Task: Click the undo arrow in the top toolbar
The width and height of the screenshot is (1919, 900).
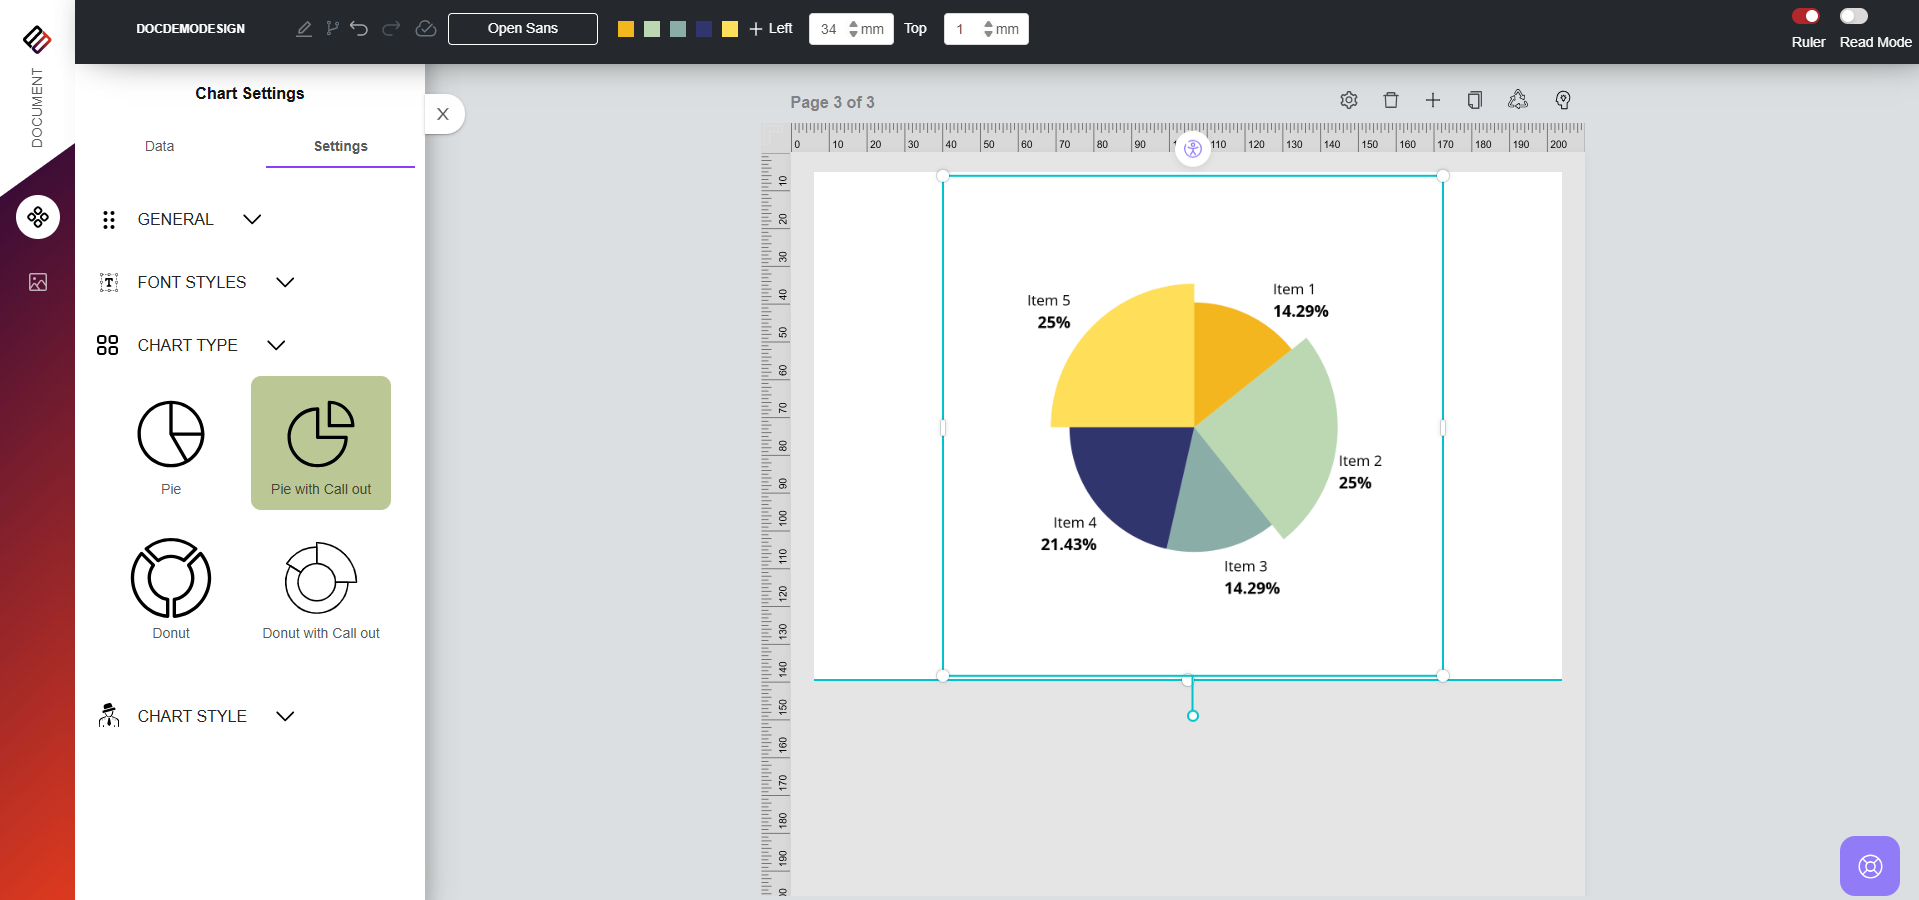Action: tap(359, 29)
